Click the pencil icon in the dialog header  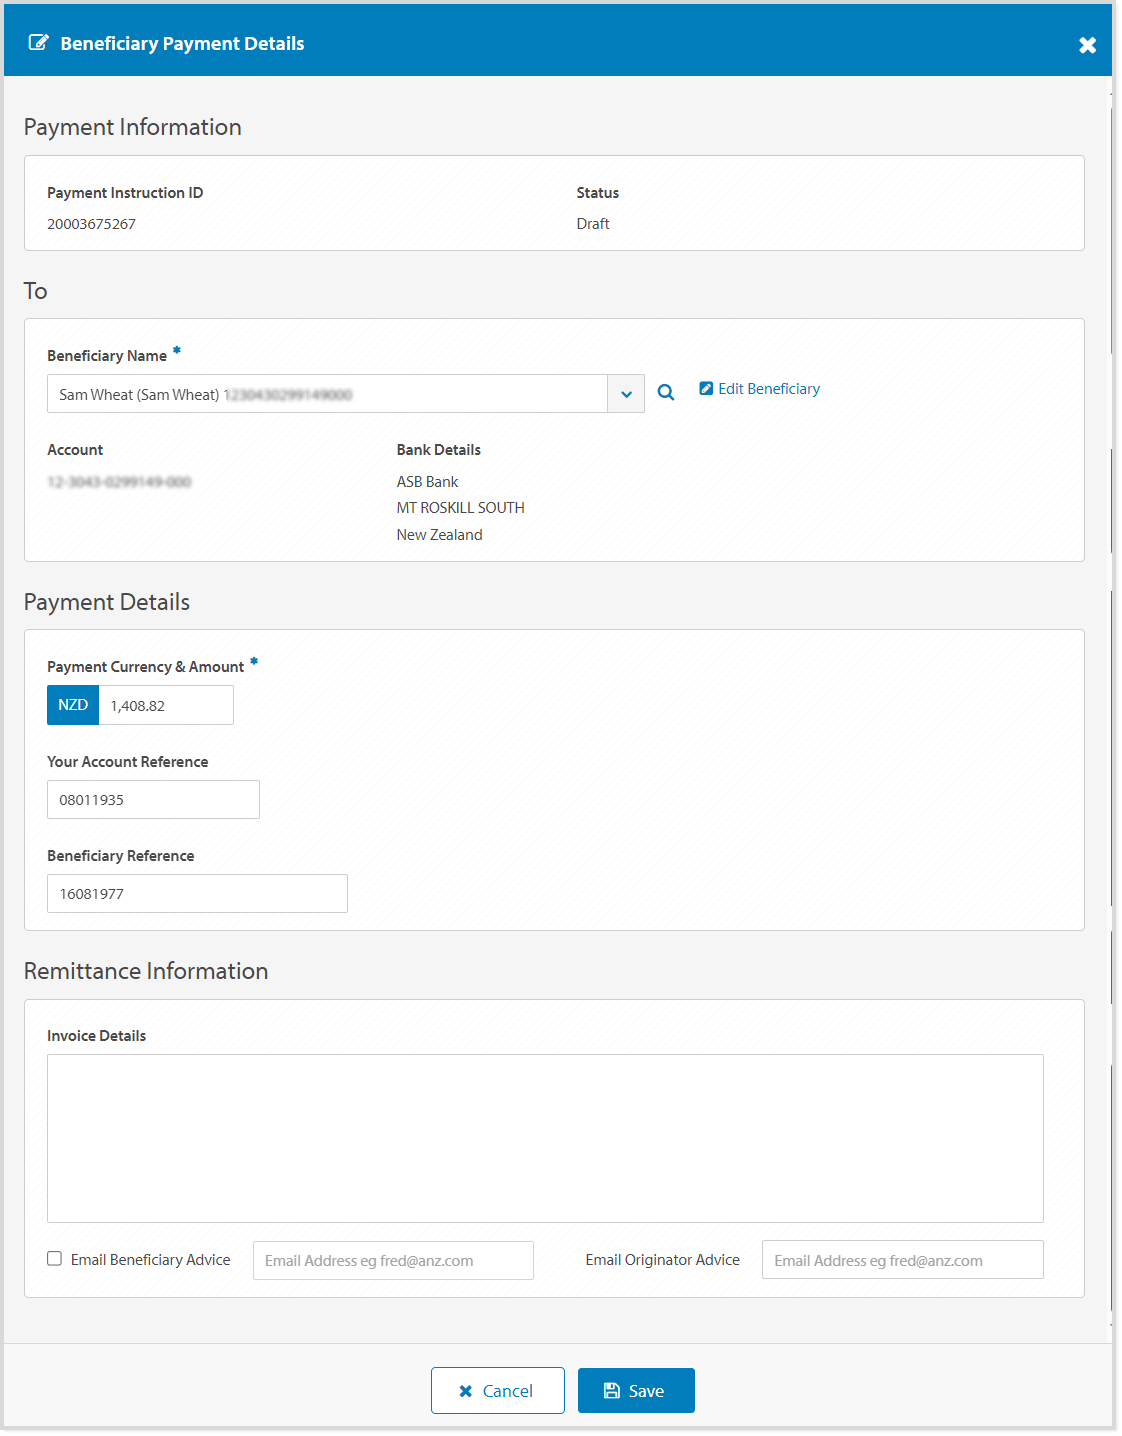[38, 42]
